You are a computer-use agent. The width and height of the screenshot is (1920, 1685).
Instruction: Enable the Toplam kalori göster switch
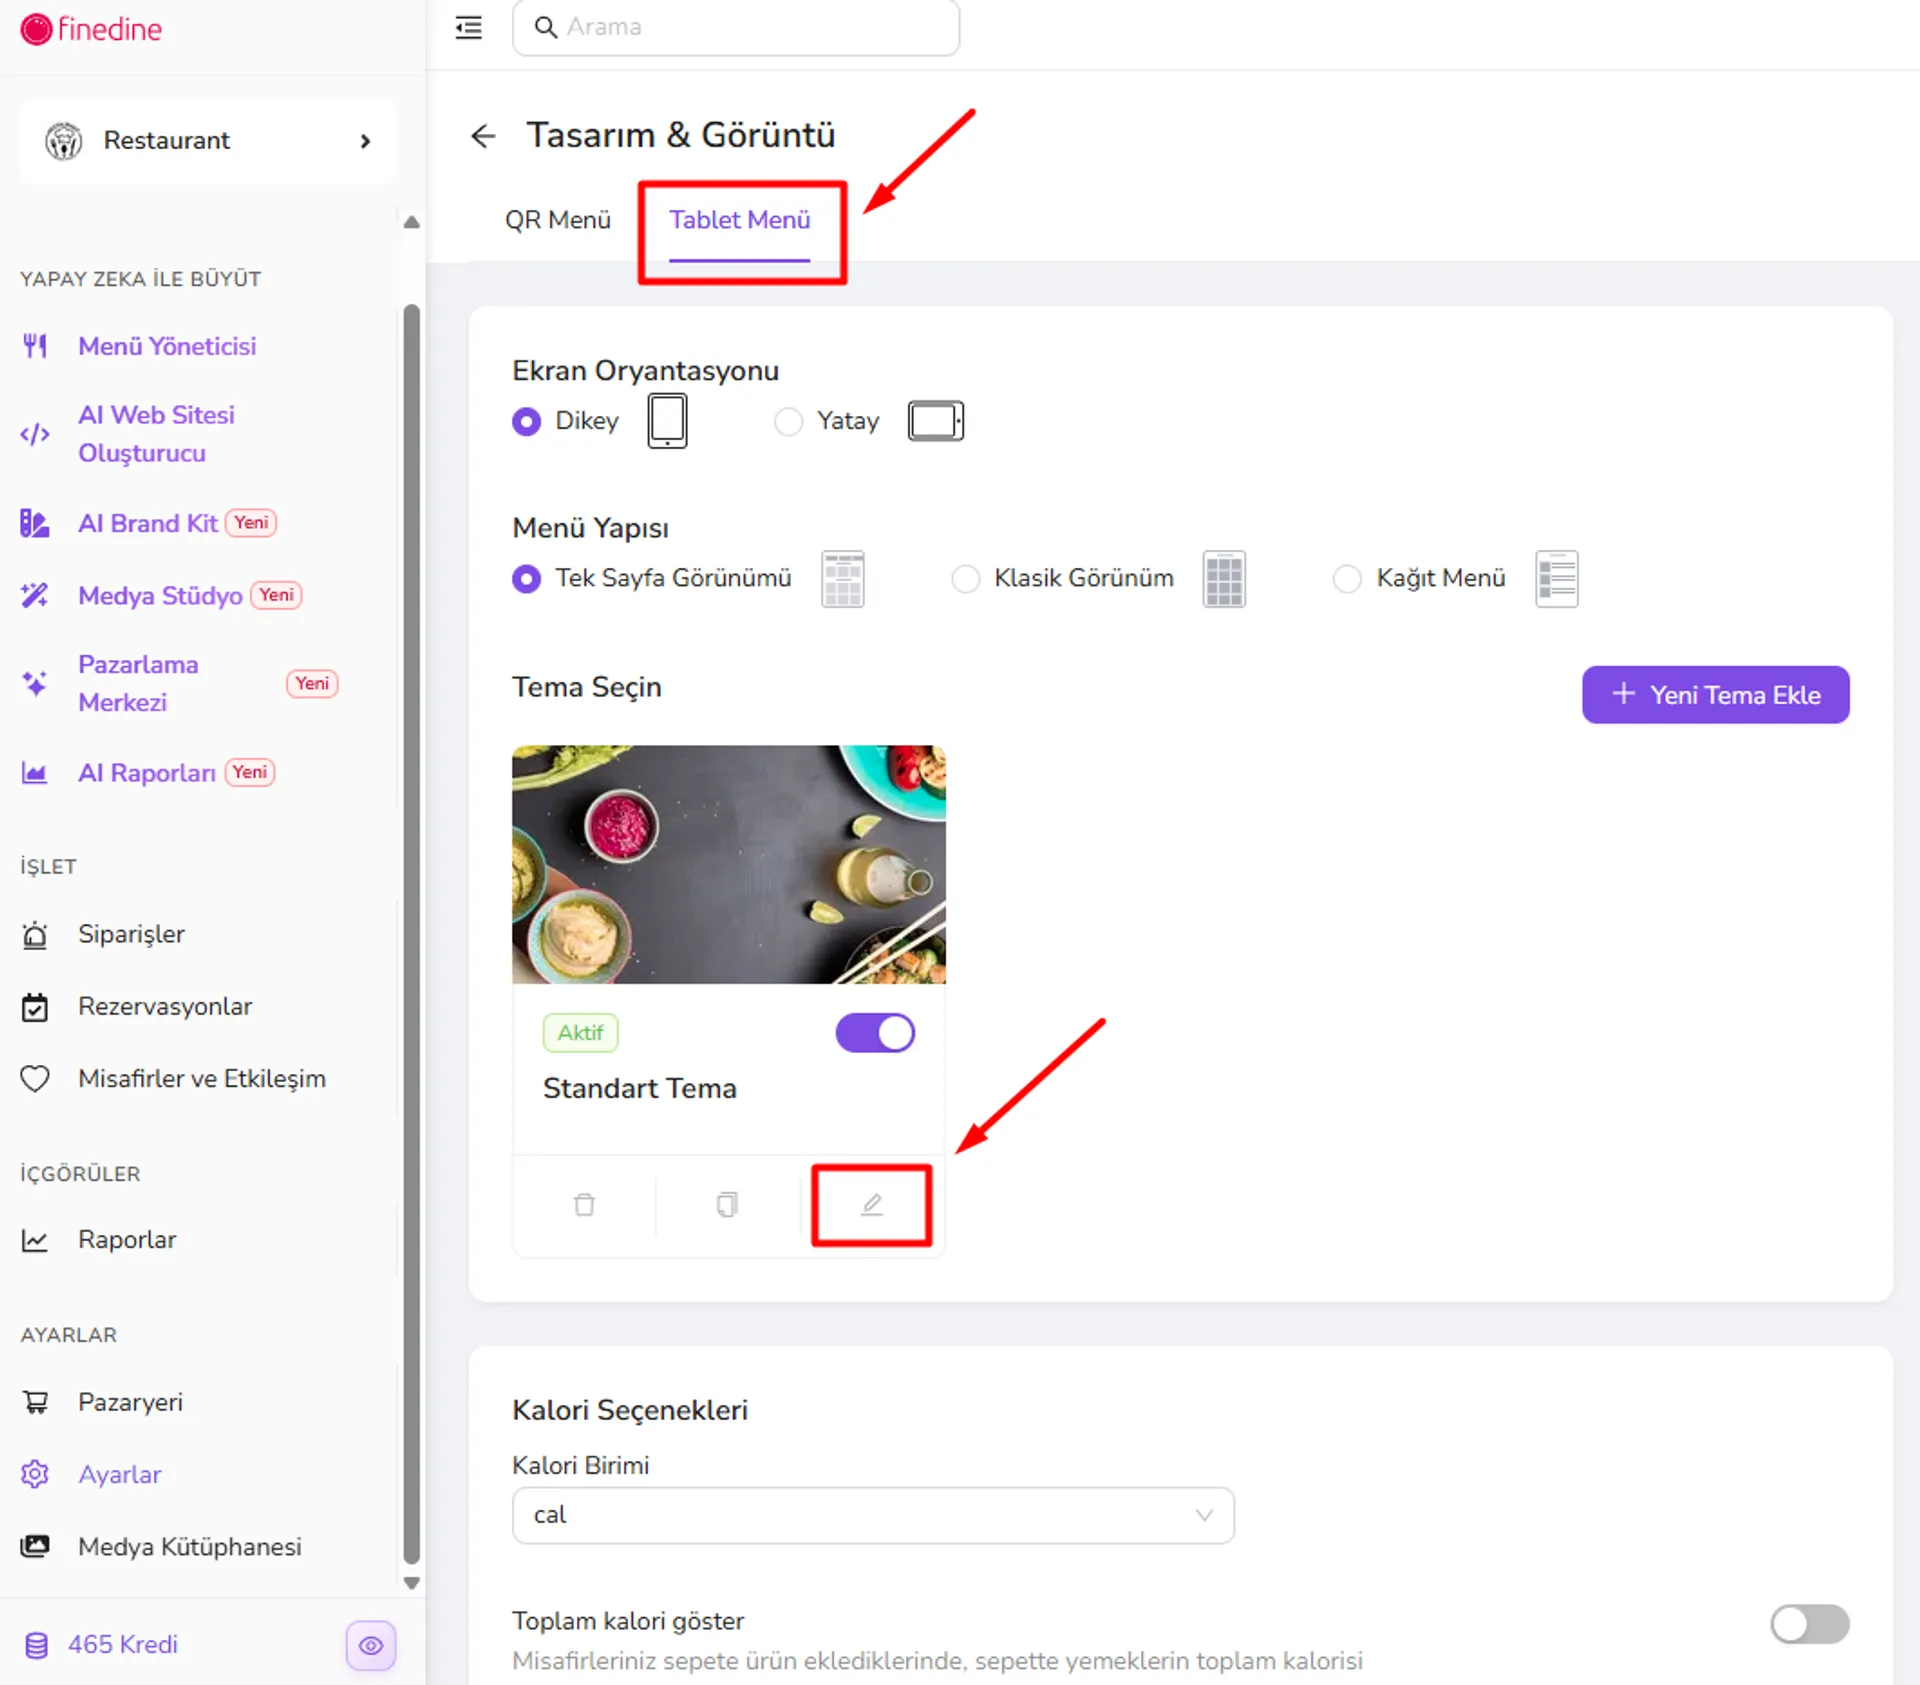click(1809, 1623)
